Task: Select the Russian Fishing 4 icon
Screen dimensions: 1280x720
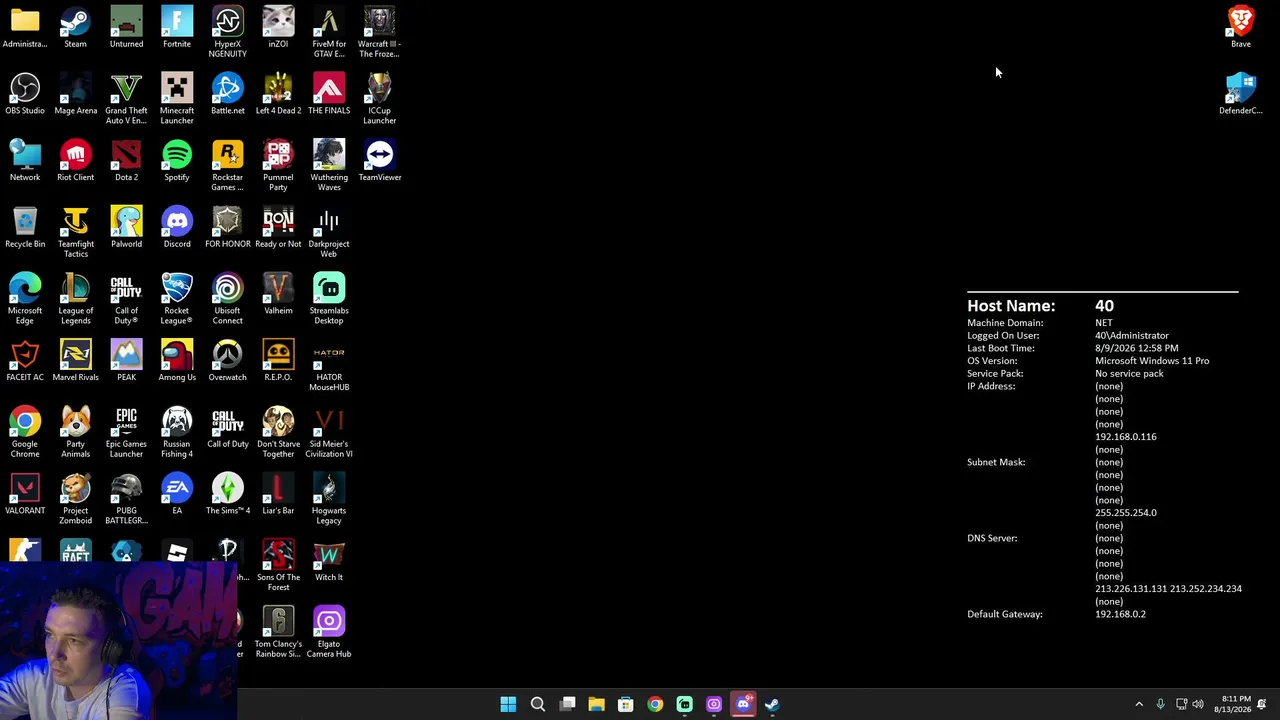Action: [177, 431]
